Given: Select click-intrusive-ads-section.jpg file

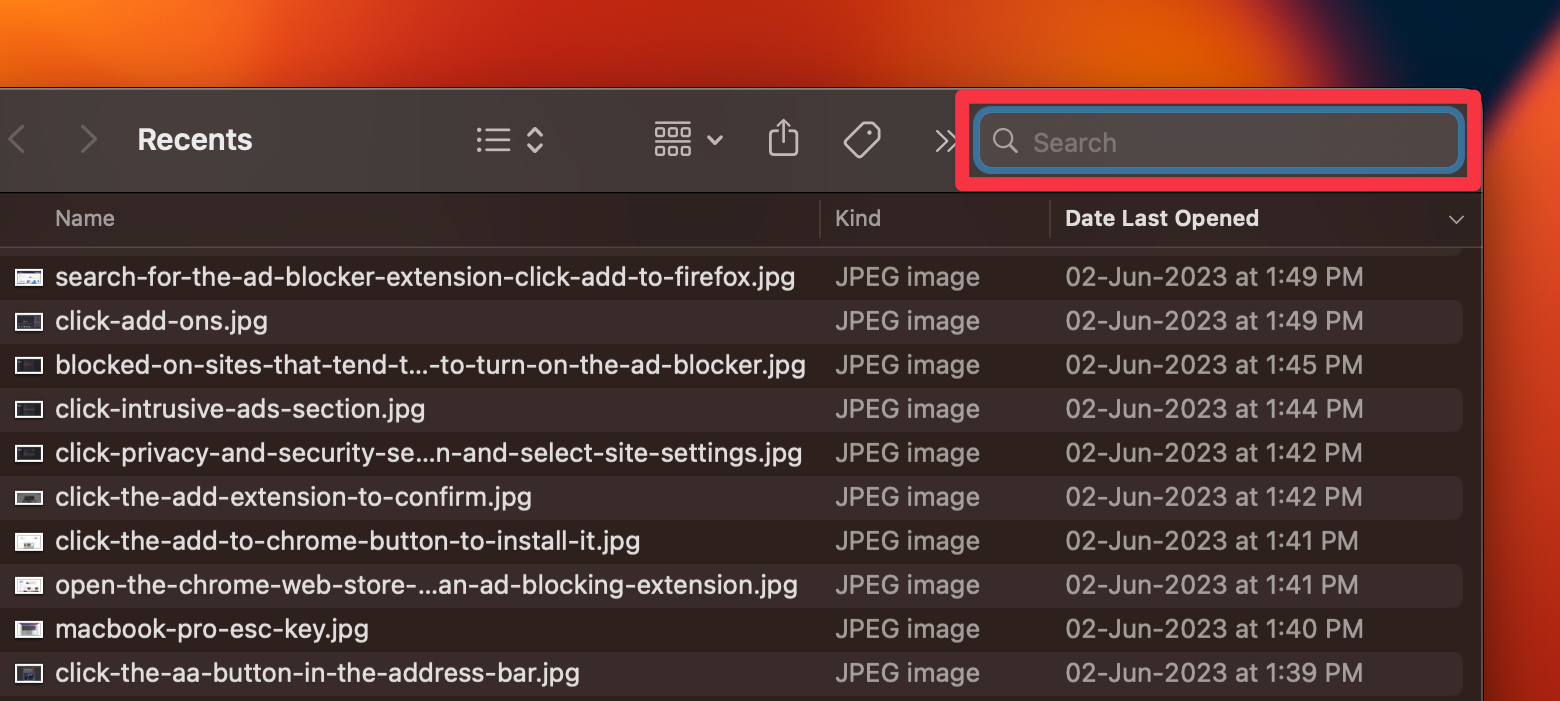Looking at the screenshot, I should coord(240,409).
